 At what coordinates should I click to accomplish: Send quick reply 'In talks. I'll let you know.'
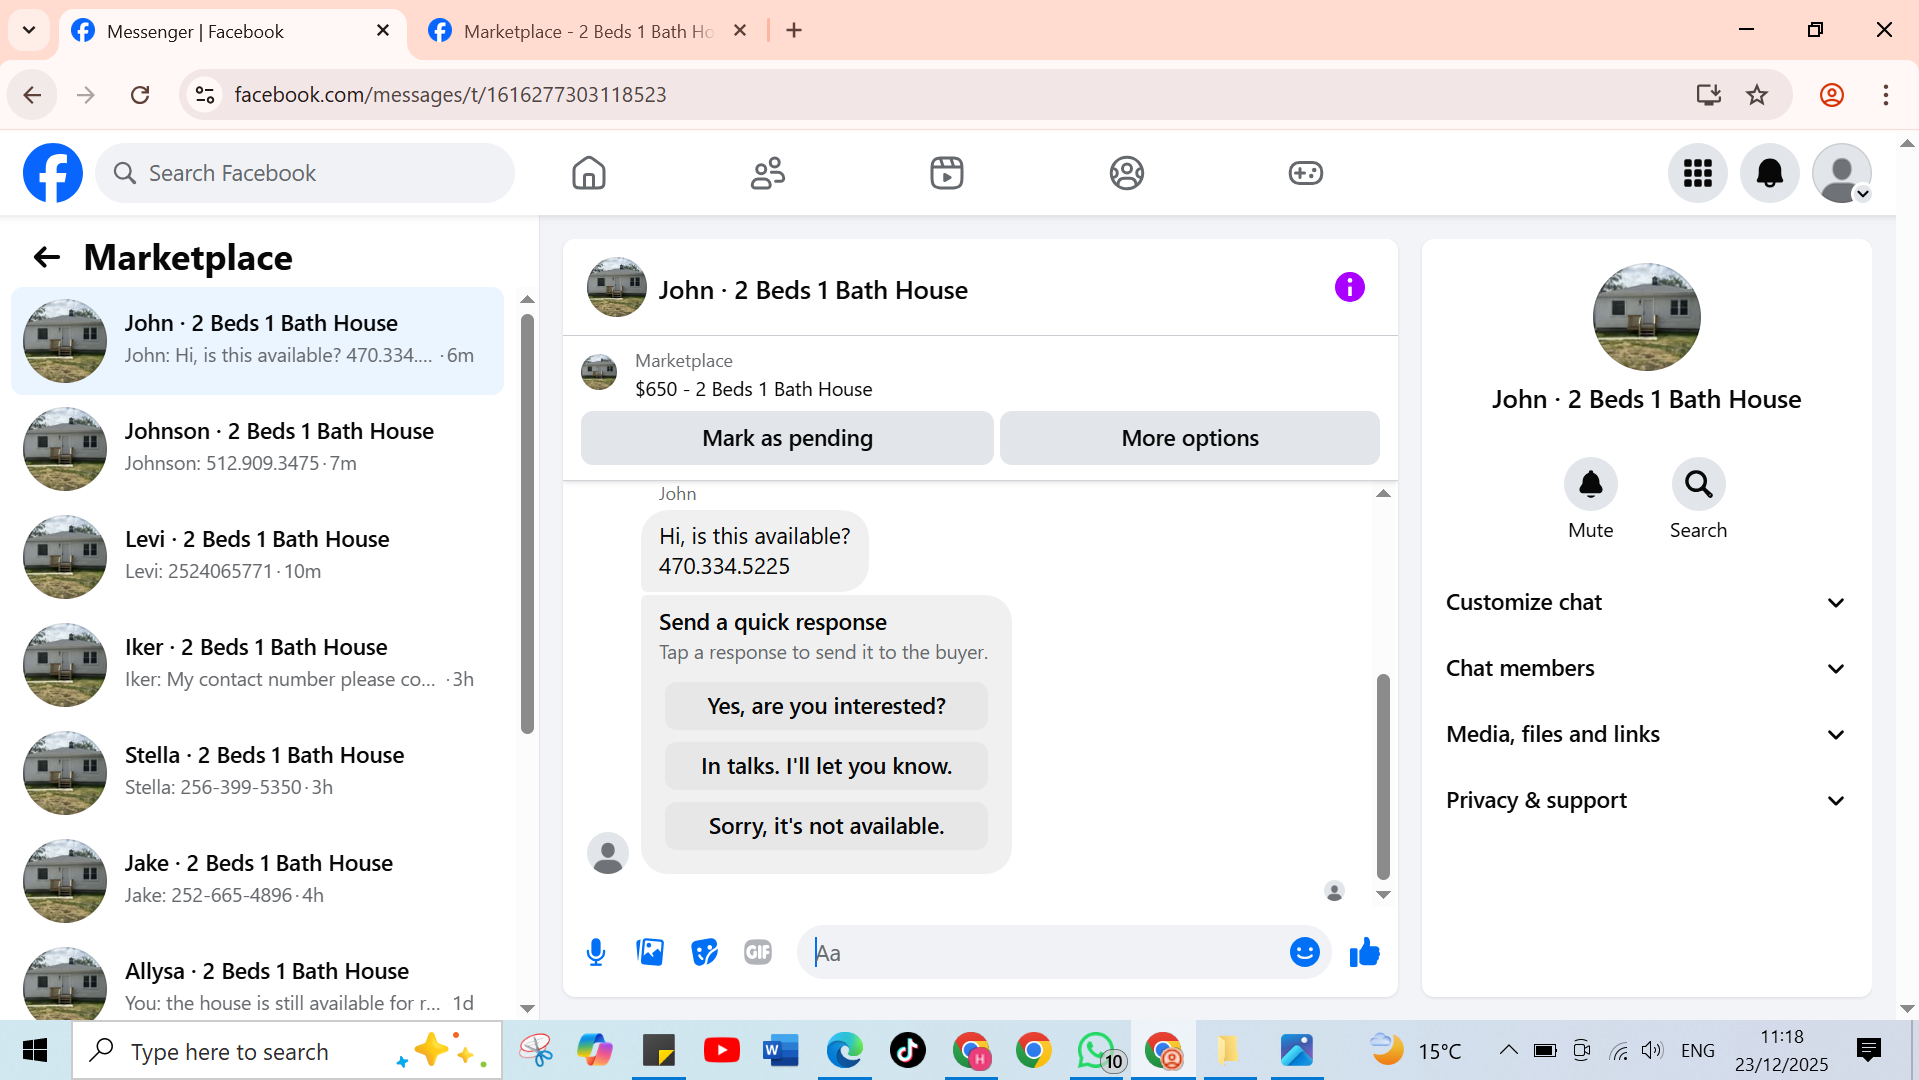tap(826, 766)
